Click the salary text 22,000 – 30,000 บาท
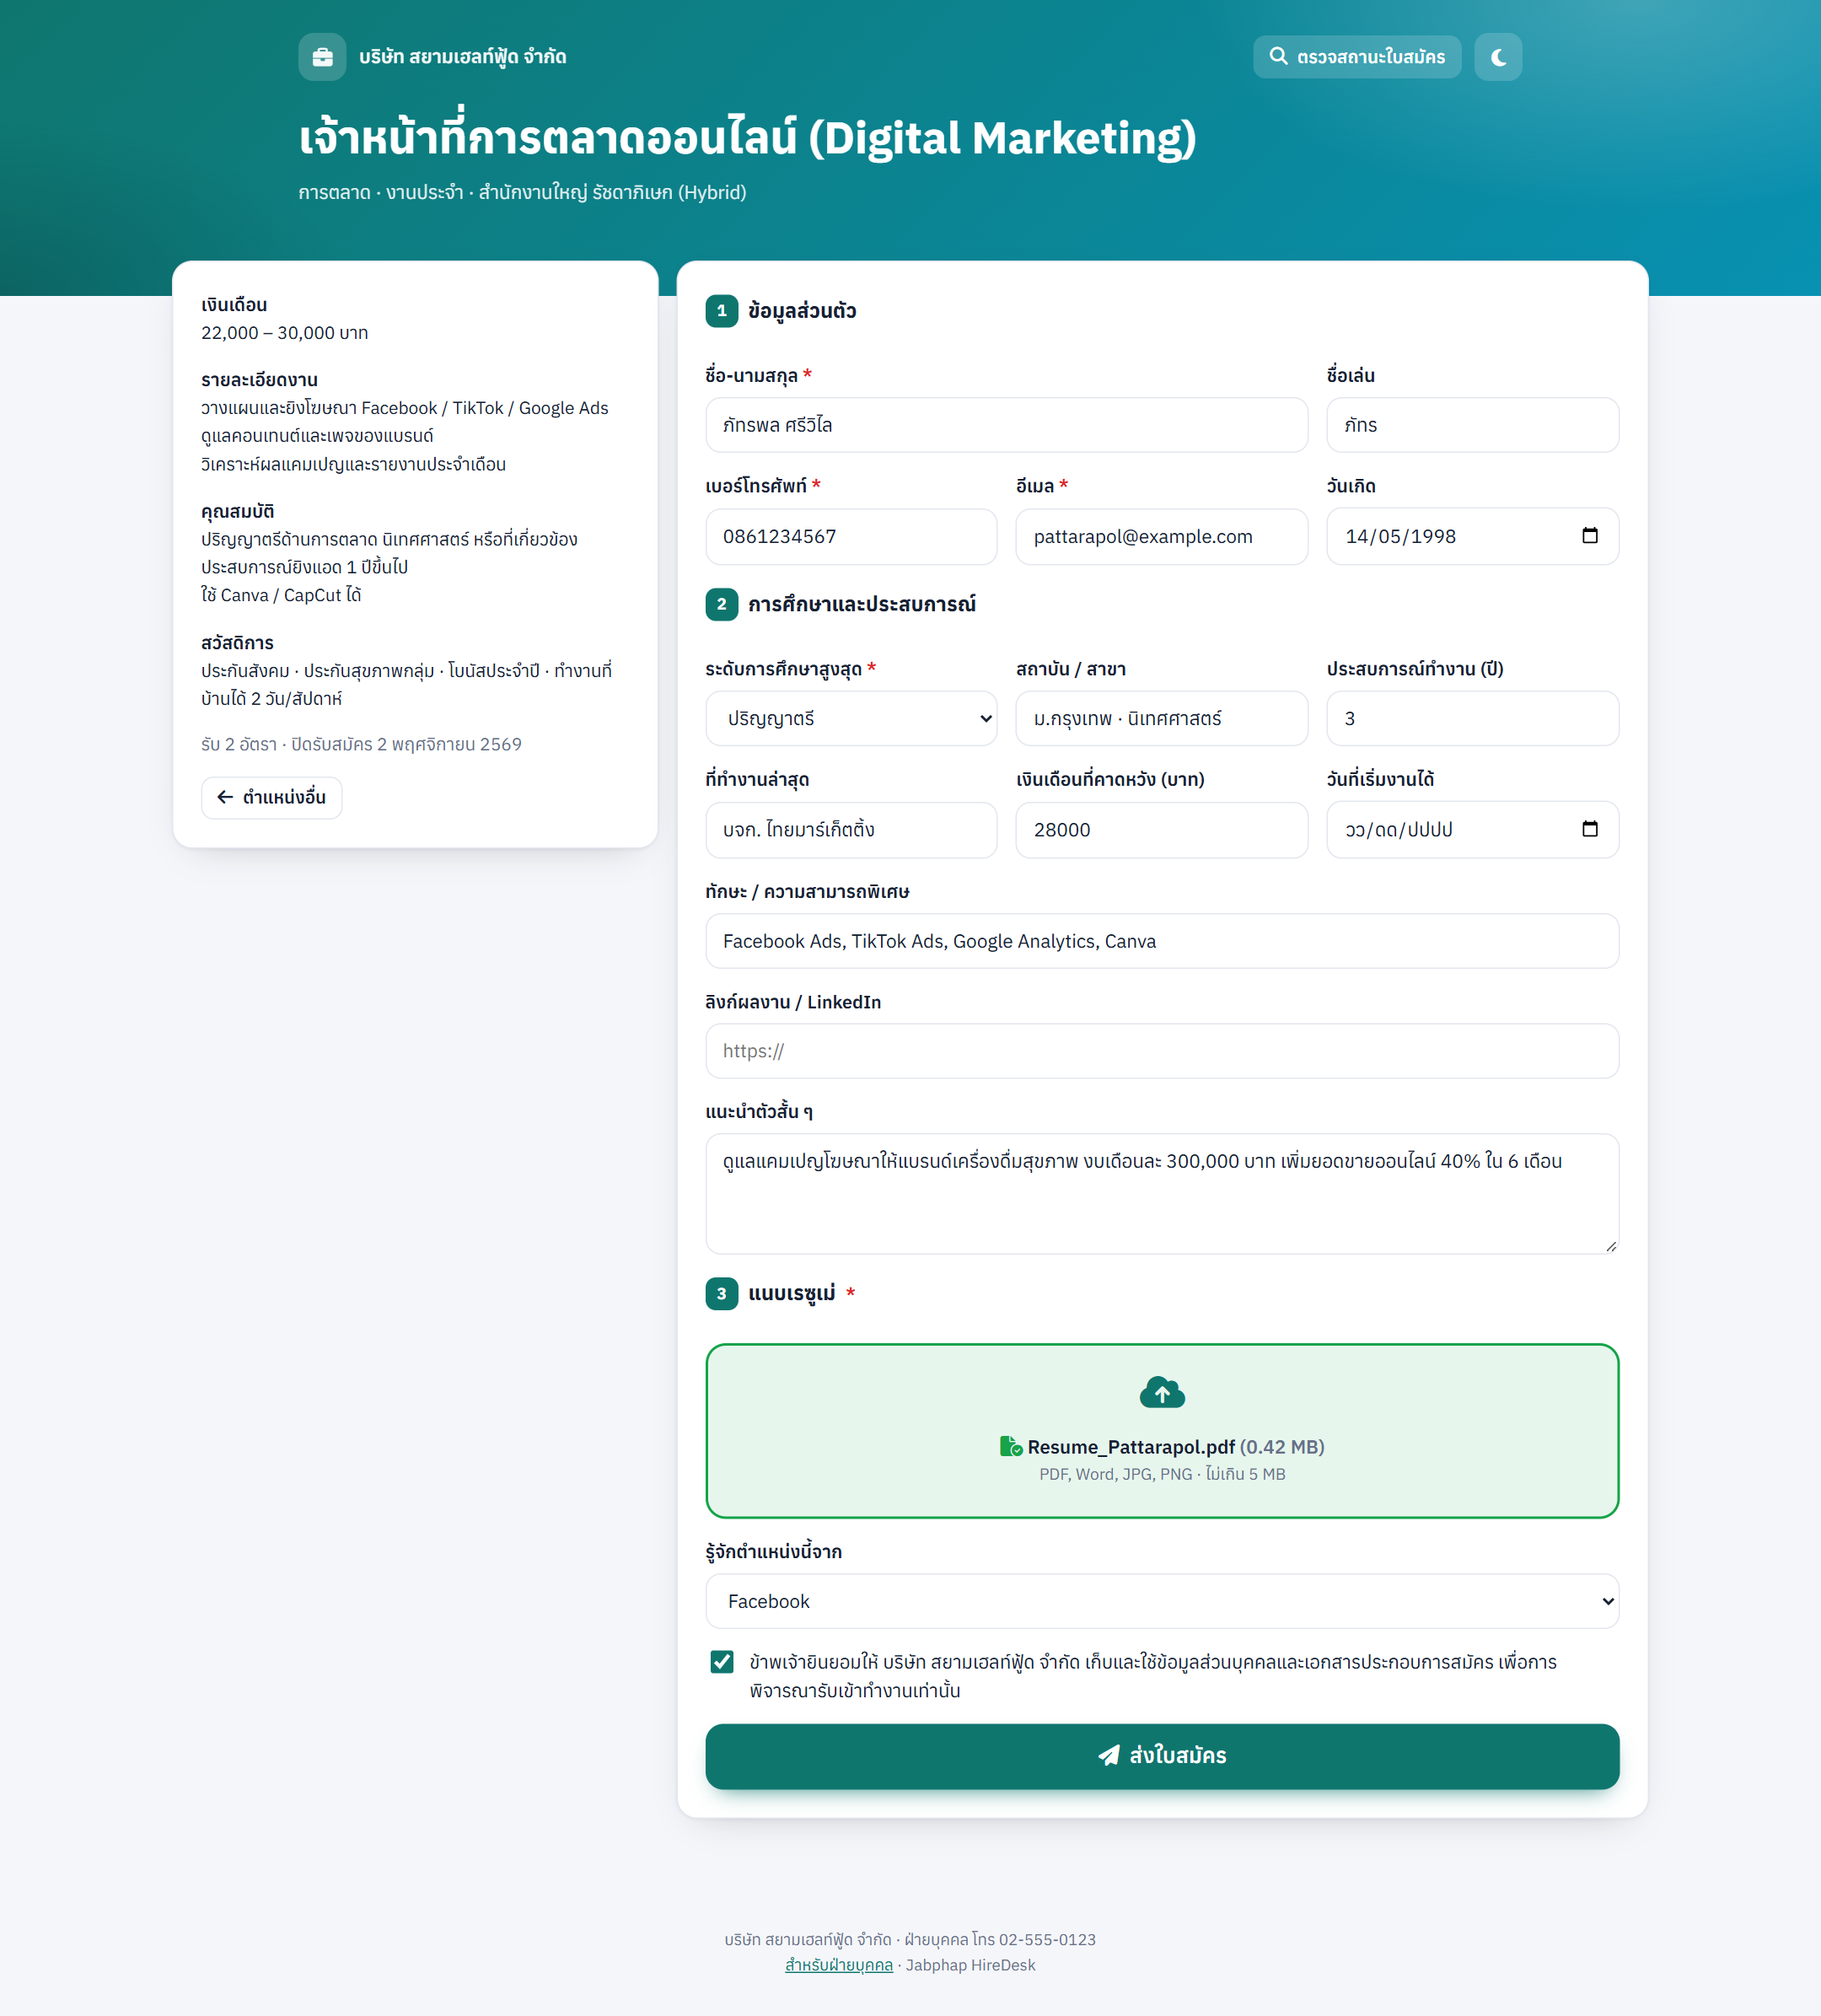The image size is (1821, 2016). tap(285, 333)
